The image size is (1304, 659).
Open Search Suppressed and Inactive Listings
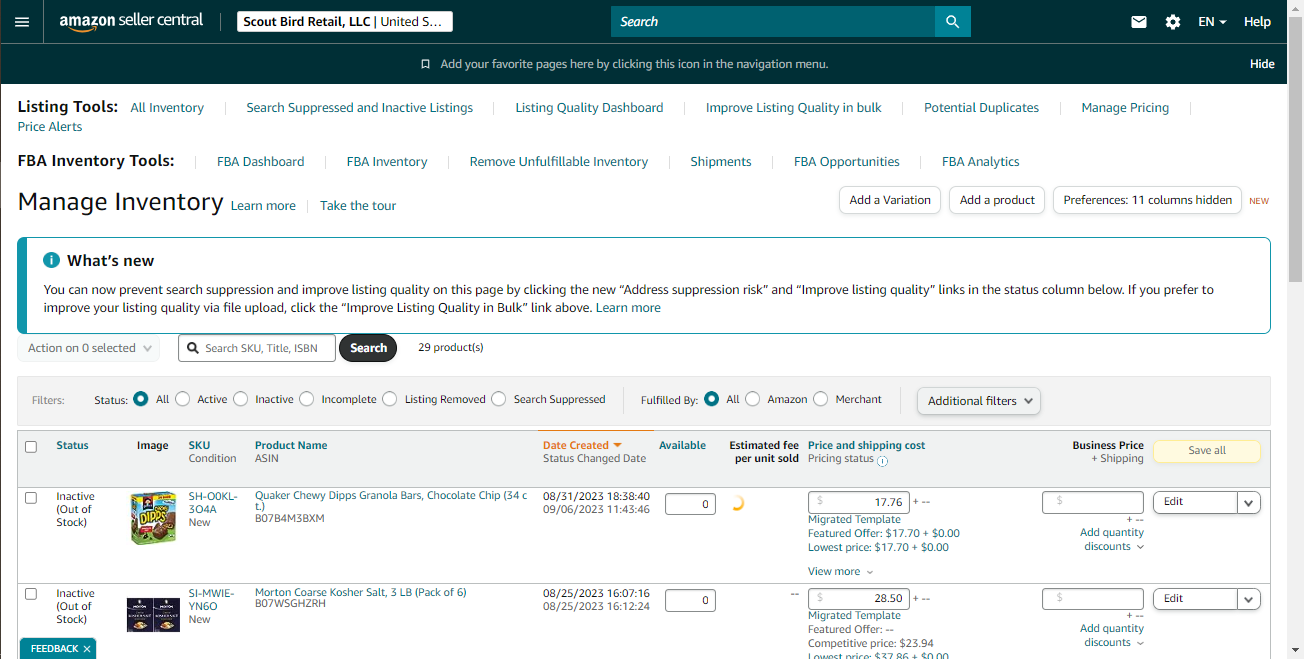tap(360, 108)
